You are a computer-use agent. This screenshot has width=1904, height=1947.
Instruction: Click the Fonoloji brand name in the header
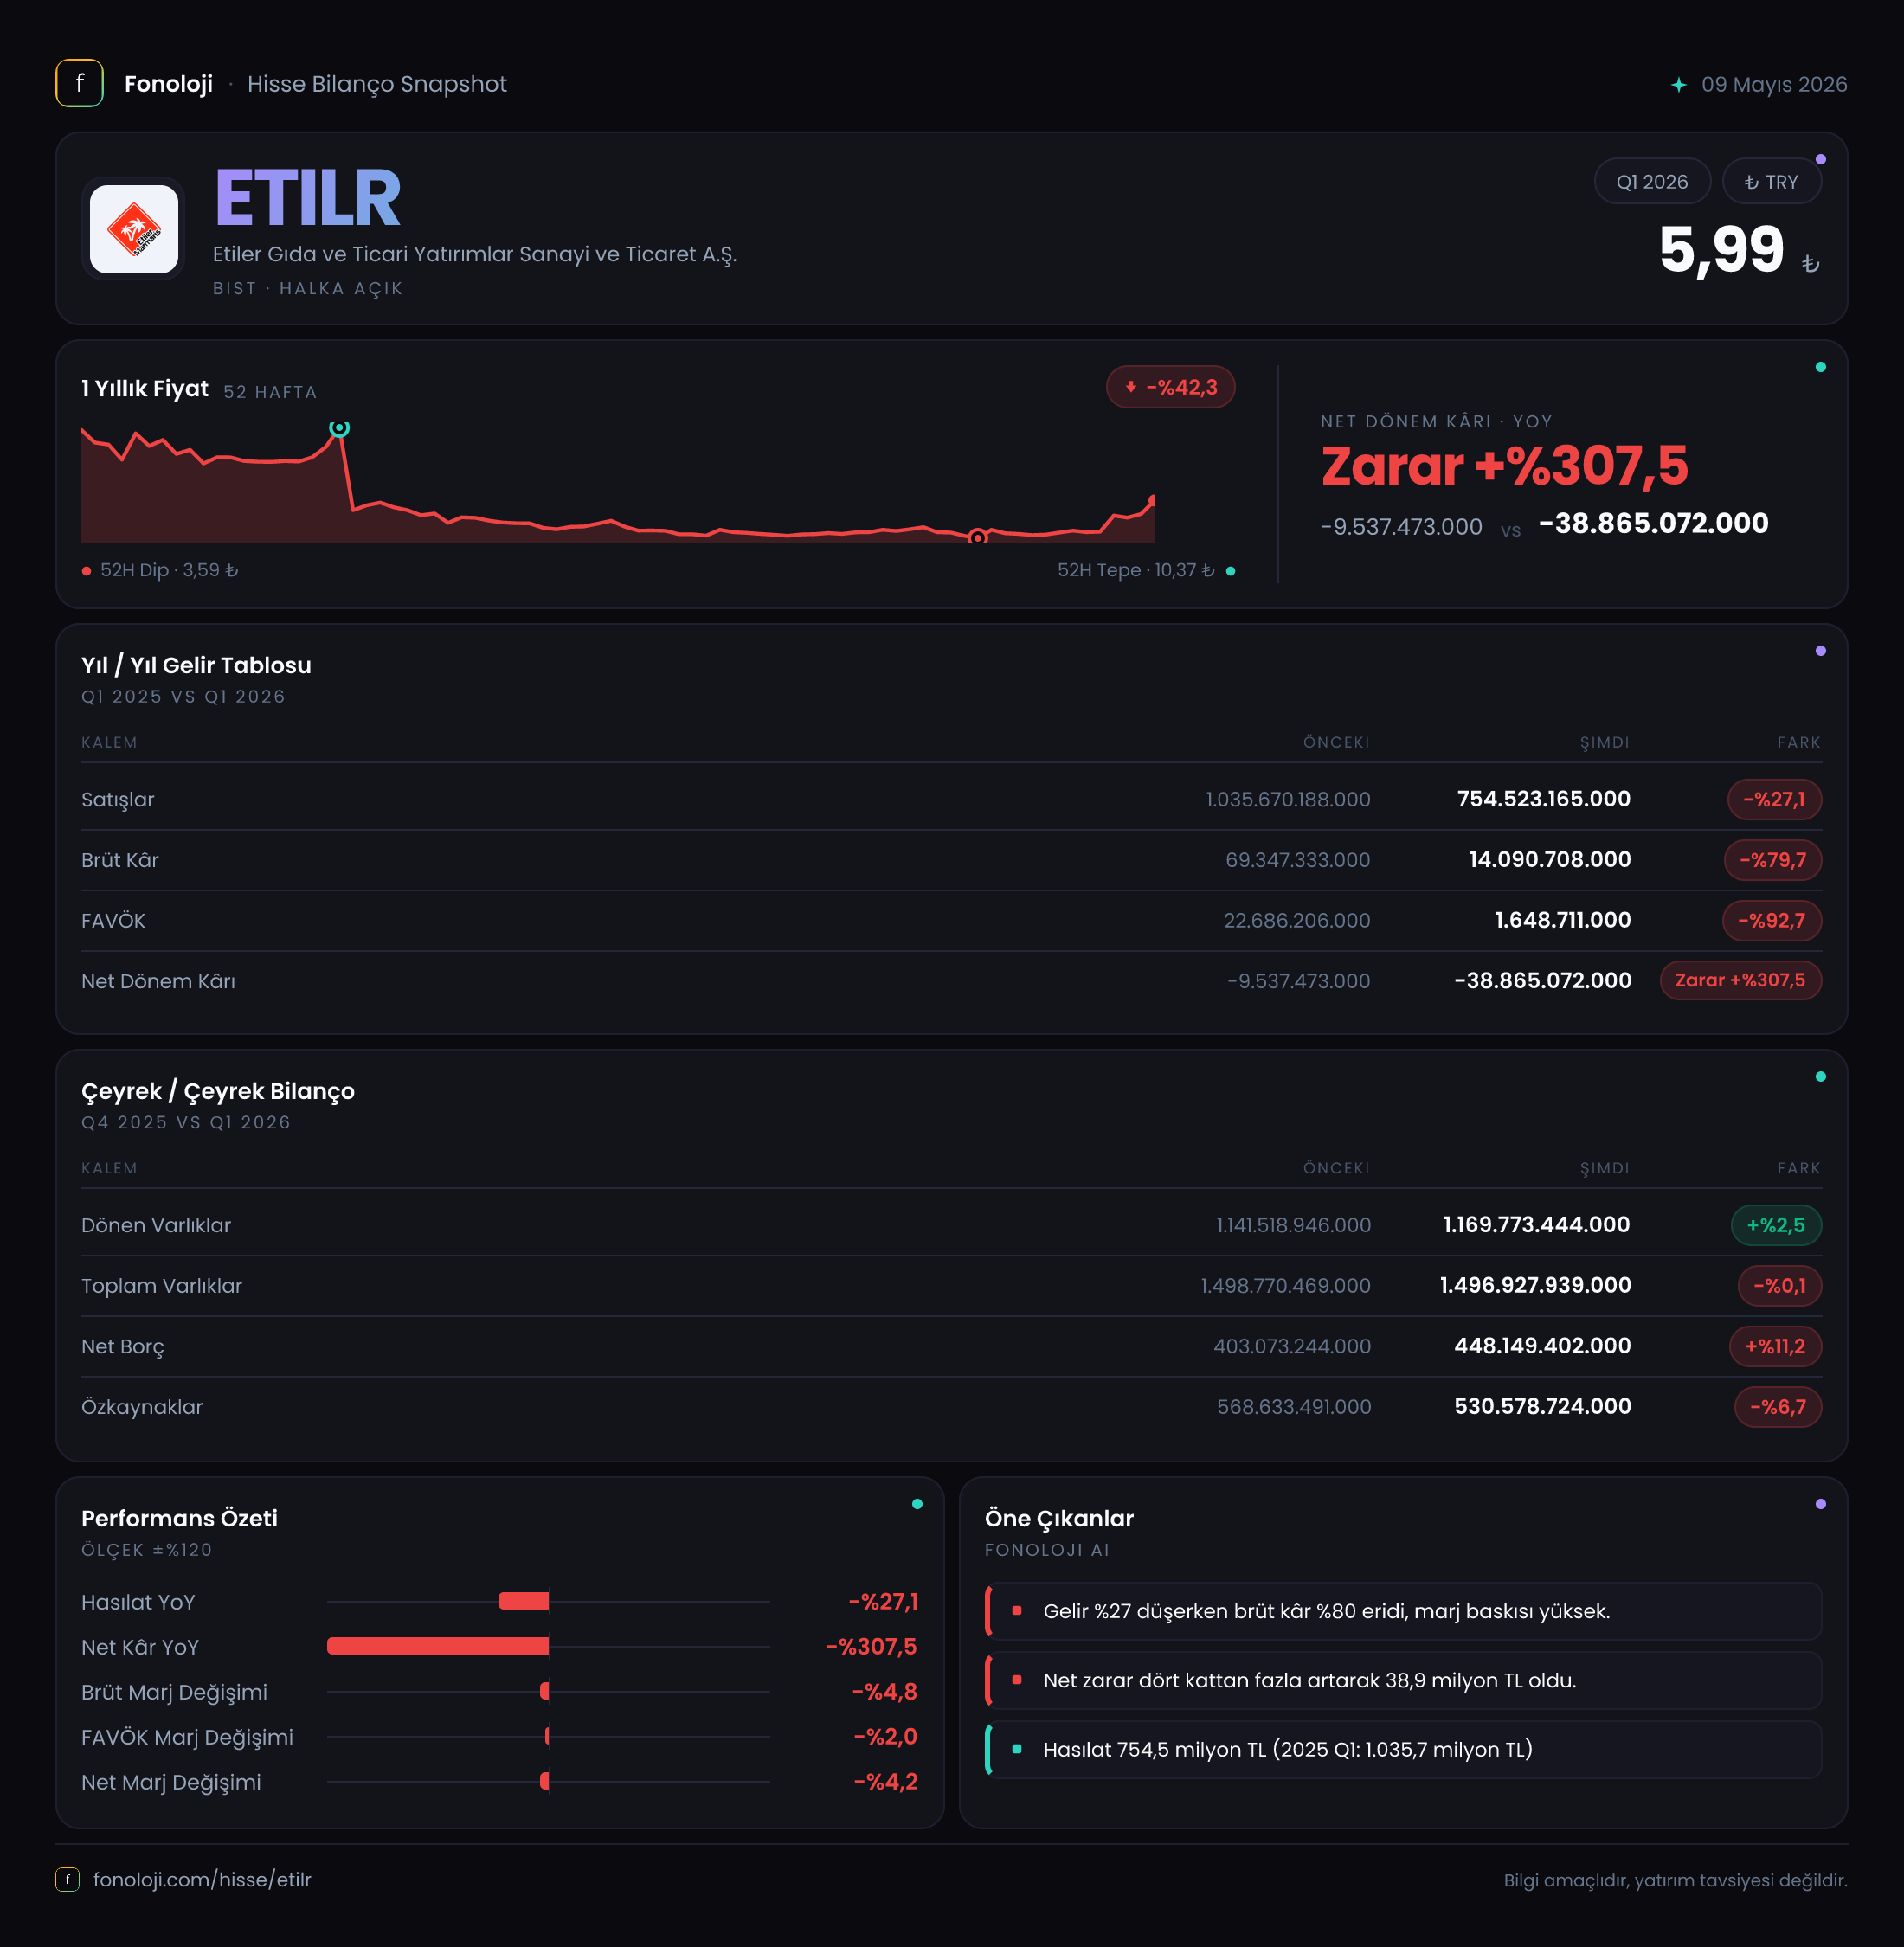(x=168, y=84)
